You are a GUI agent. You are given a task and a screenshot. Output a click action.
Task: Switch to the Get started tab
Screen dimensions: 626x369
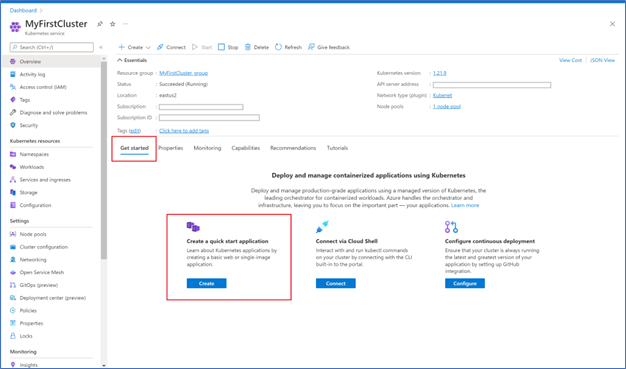point(134,148)
